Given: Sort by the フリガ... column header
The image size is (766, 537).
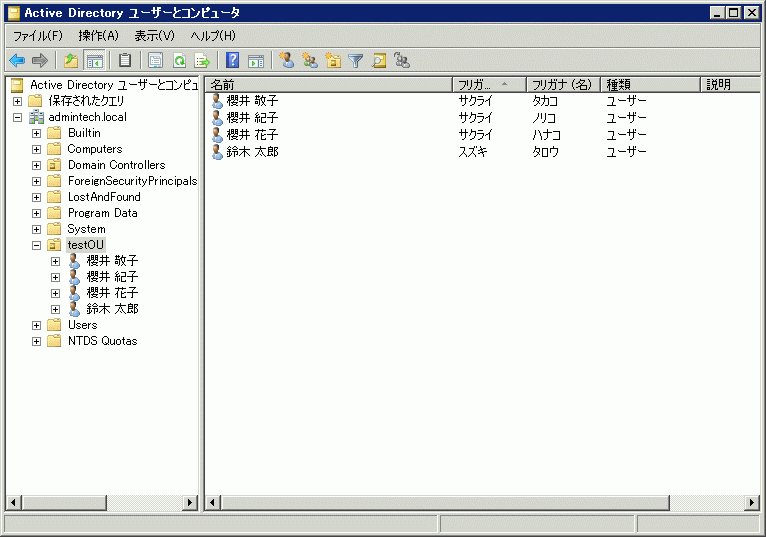Looking at the screenshot, I should tap(489, 85).
